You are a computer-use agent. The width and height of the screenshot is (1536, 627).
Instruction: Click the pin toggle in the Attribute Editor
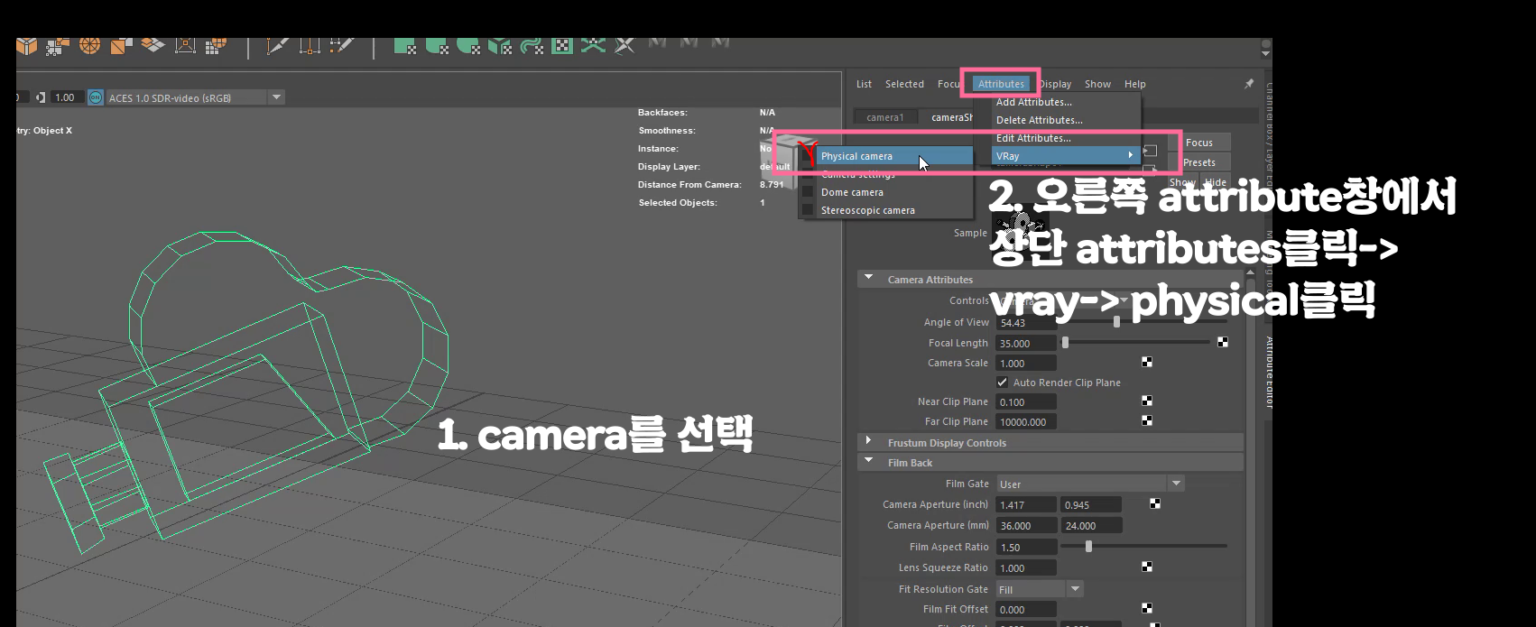click(x=1248, y=84)
